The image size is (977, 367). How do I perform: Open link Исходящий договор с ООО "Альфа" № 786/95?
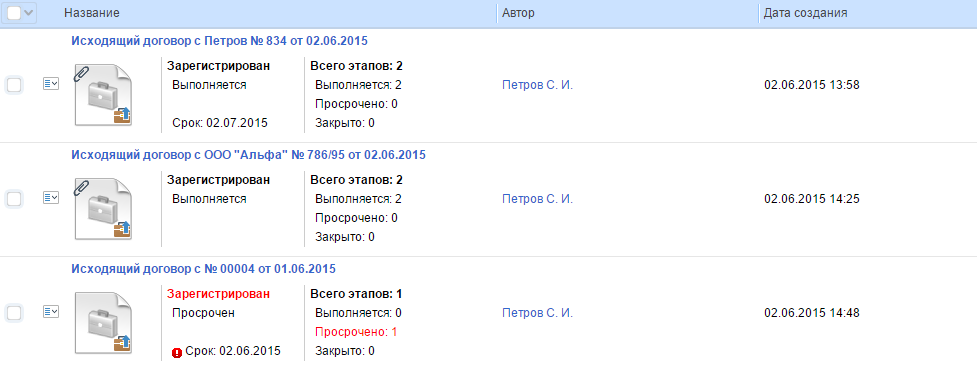pyautogui.click(x=248, y=155)
